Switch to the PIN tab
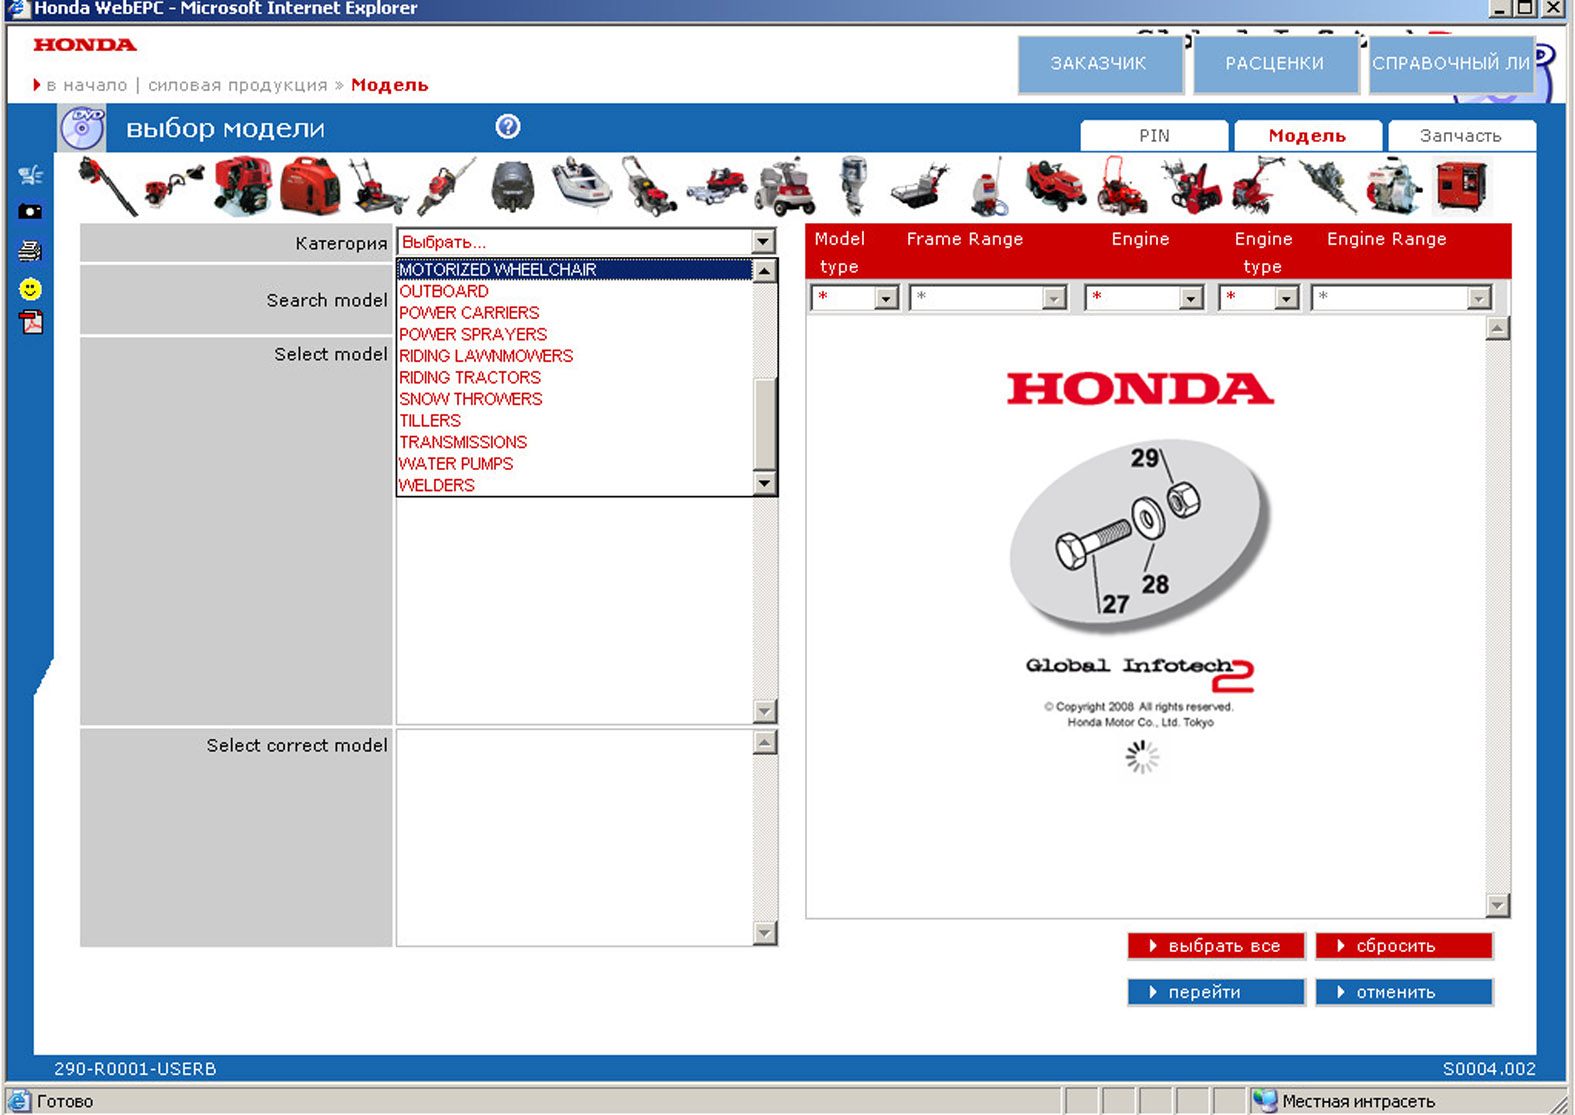The height and width of the screenshot is (1115, 1575). [x=1154, y=136]
